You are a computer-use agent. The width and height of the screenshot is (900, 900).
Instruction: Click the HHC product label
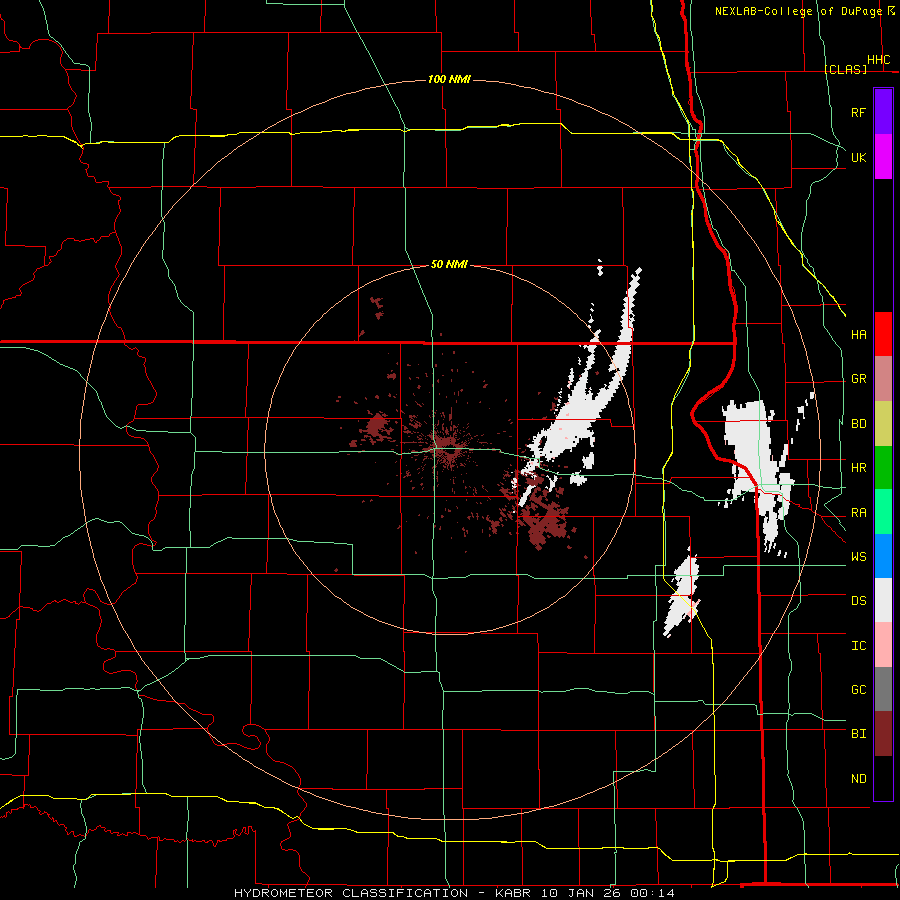coord(878,60)
